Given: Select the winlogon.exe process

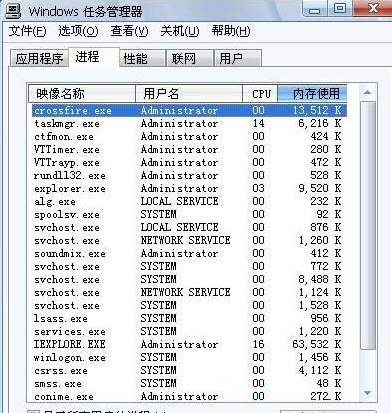Looking at the screenshot, I should tap(189, 357).
